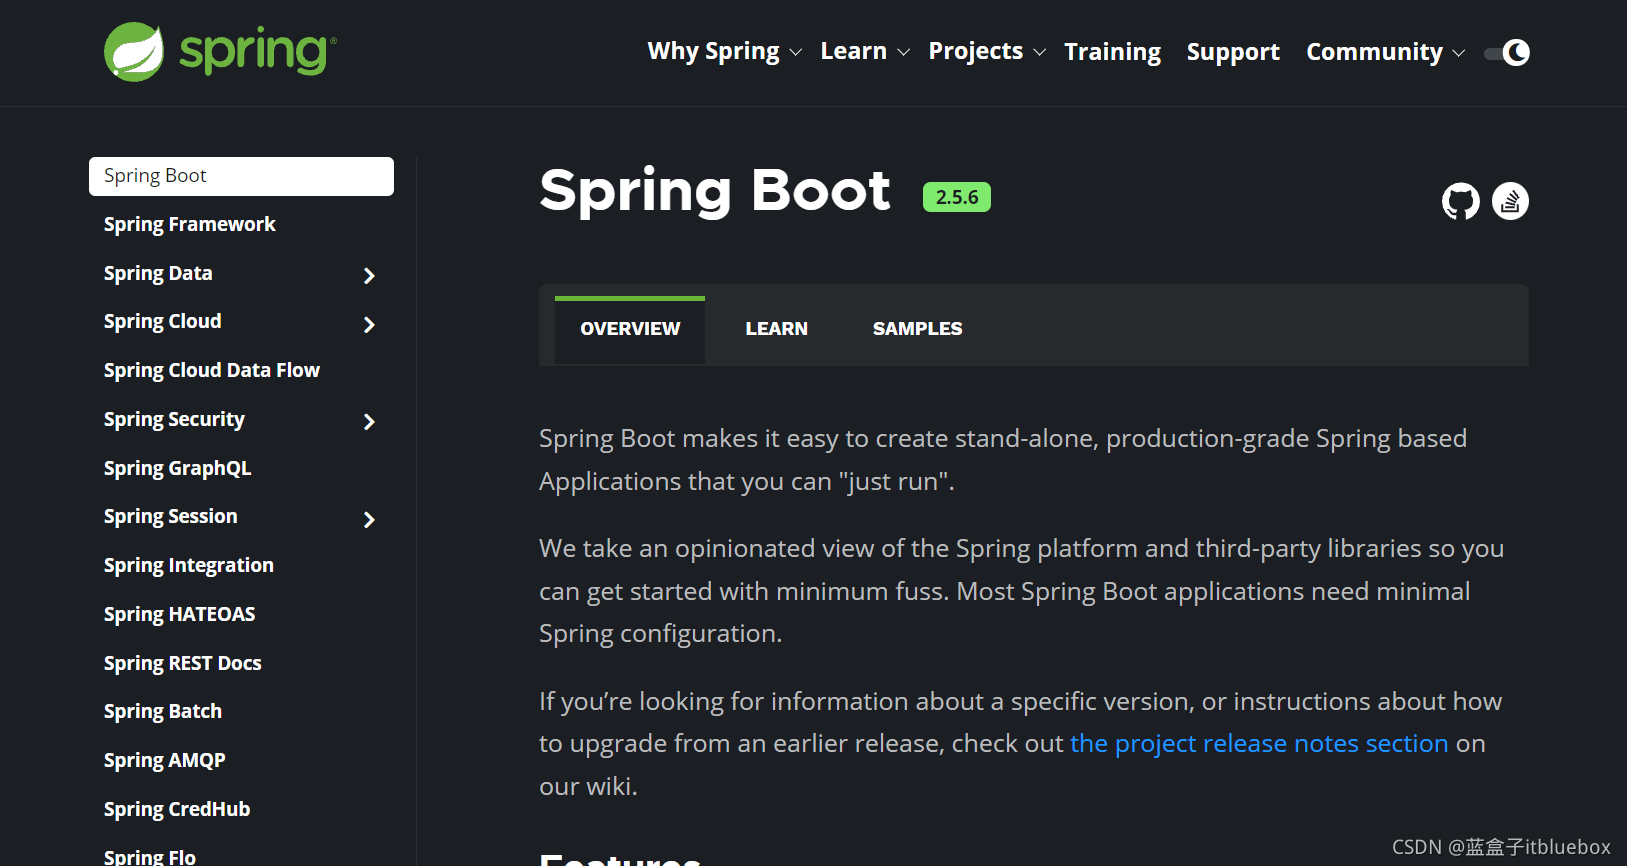The height and width of the screenshot is (866, 1627).
Task: Select Spring Framework in sidebar
Action: 190,225
